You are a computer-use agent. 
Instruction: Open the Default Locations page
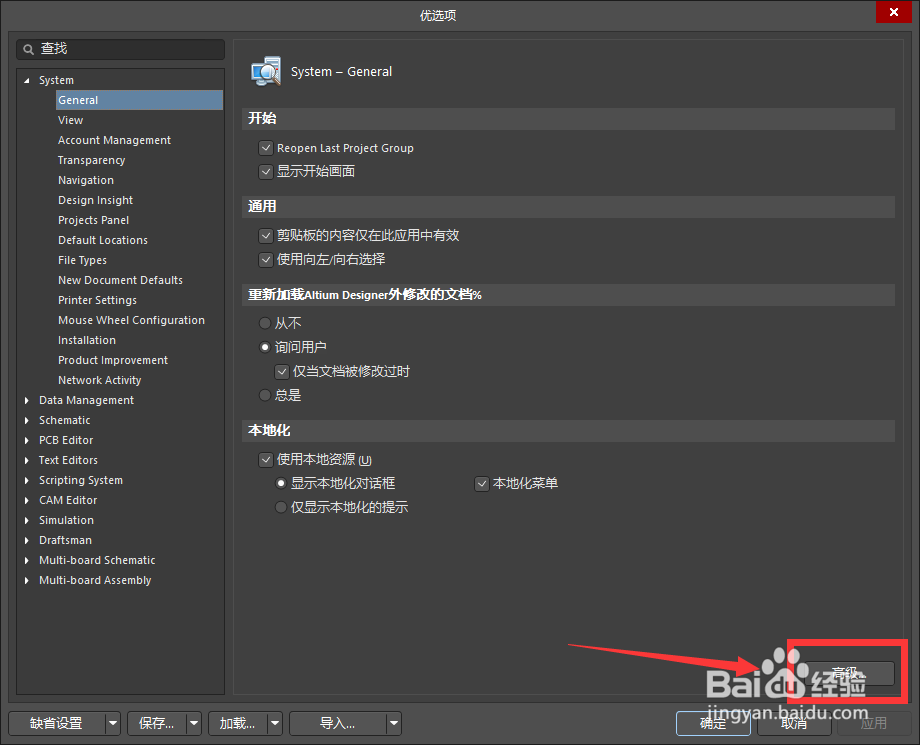[103, 240]
